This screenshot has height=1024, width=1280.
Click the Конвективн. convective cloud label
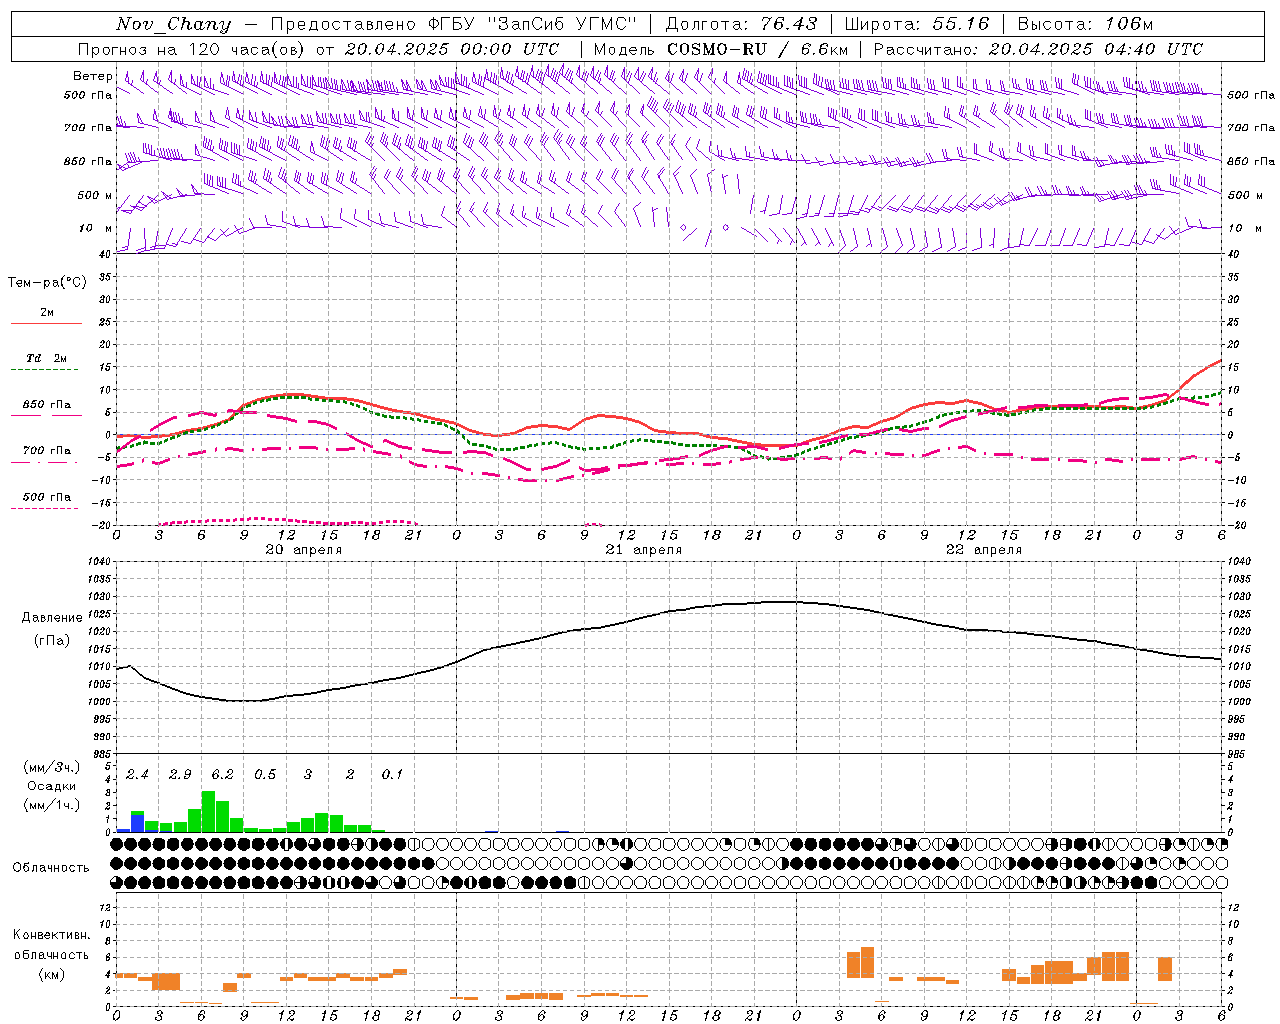point(51,935)
